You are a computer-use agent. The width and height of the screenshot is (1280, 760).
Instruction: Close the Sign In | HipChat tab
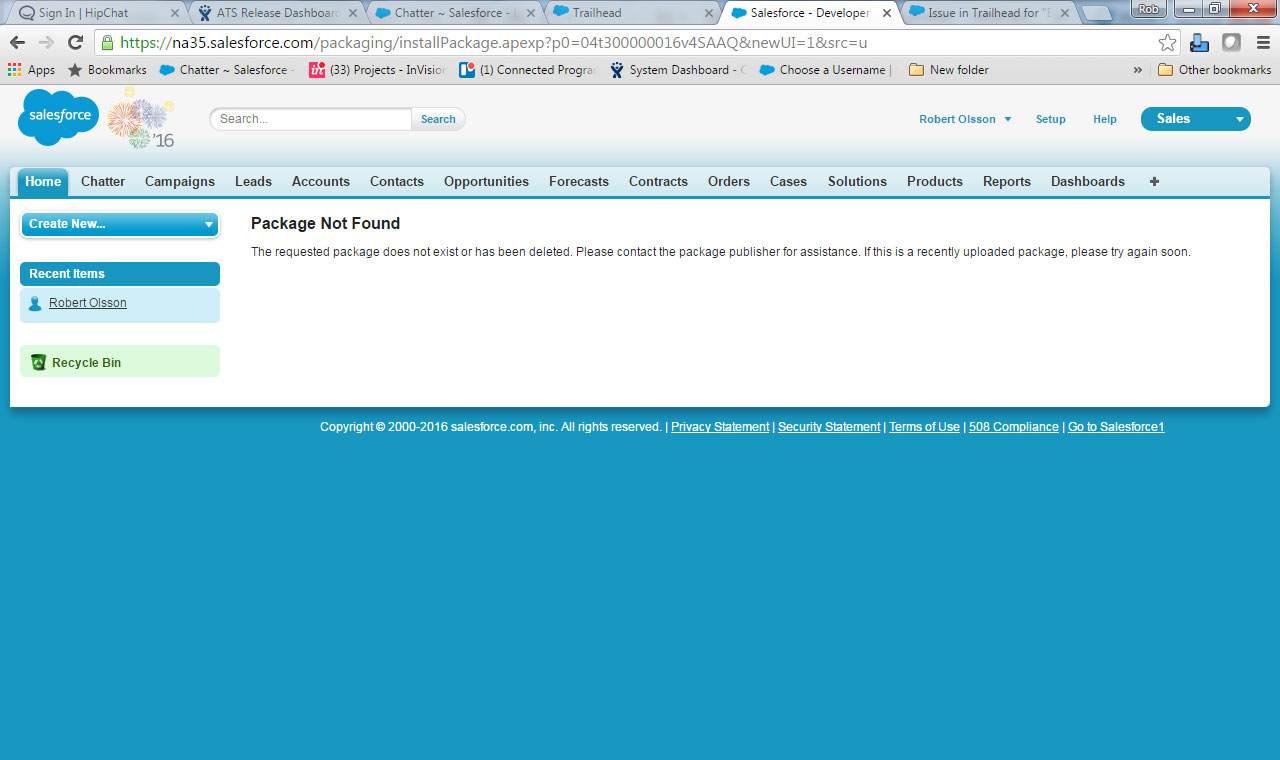coord(175,13)
